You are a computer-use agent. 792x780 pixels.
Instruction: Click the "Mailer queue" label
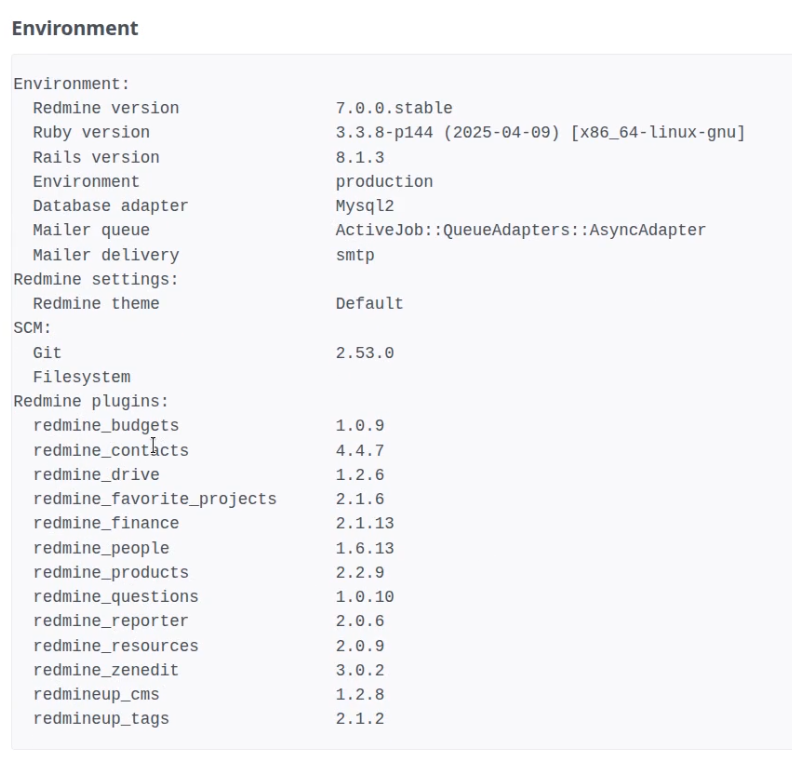(91, 230)
